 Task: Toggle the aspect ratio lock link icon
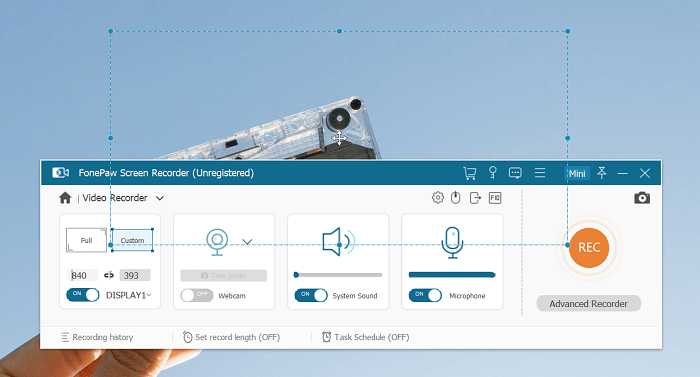pyautogui.click(x=108, y=275)
